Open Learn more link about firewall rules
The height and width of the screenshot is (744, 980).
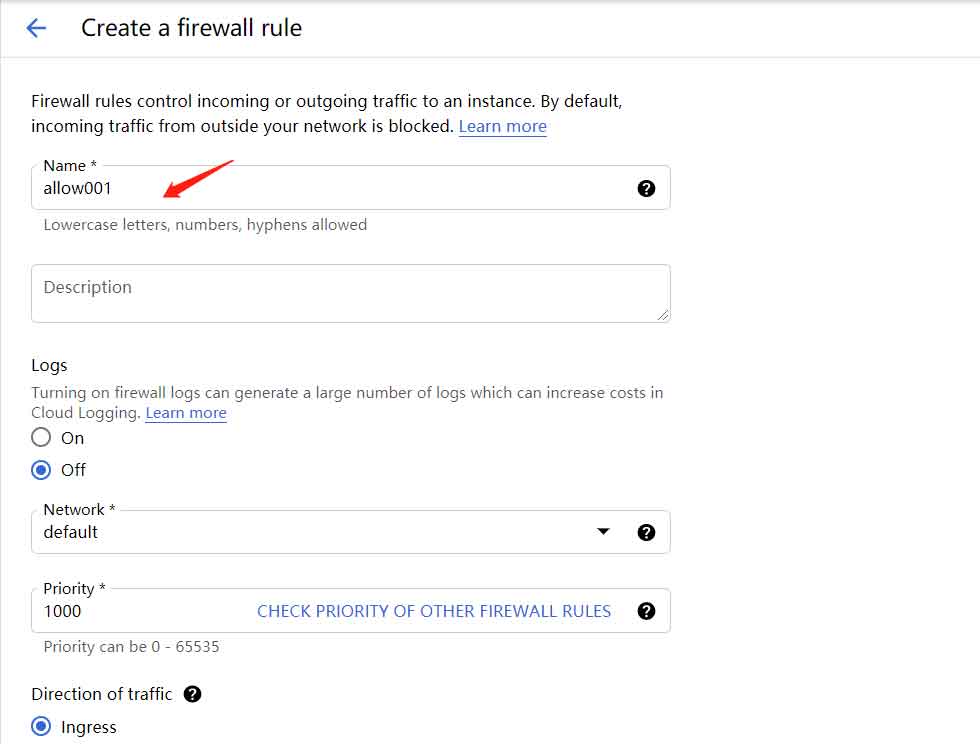click(502, 126)
